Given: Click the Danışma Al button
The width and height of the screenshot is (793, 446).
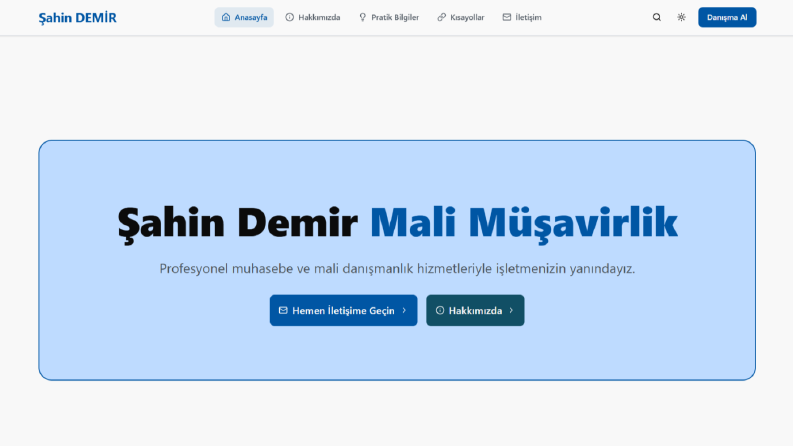Looking at the screenshot, I should coord(727,17).
